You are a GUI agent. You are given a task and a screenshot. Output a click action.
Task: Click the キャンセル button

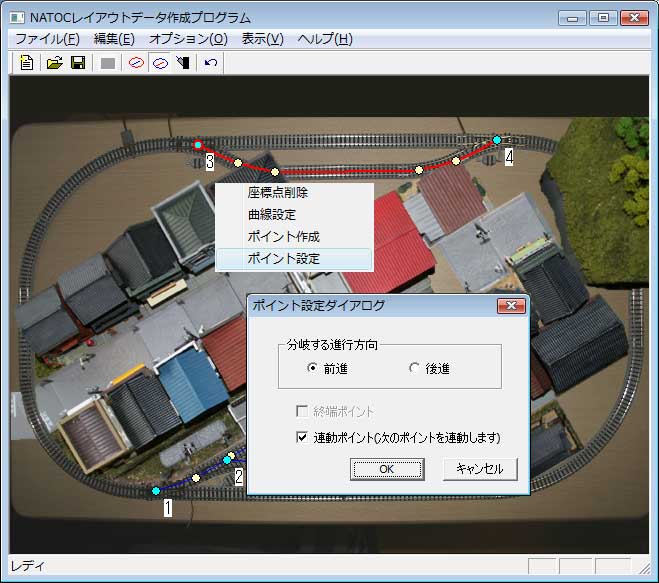480,469
